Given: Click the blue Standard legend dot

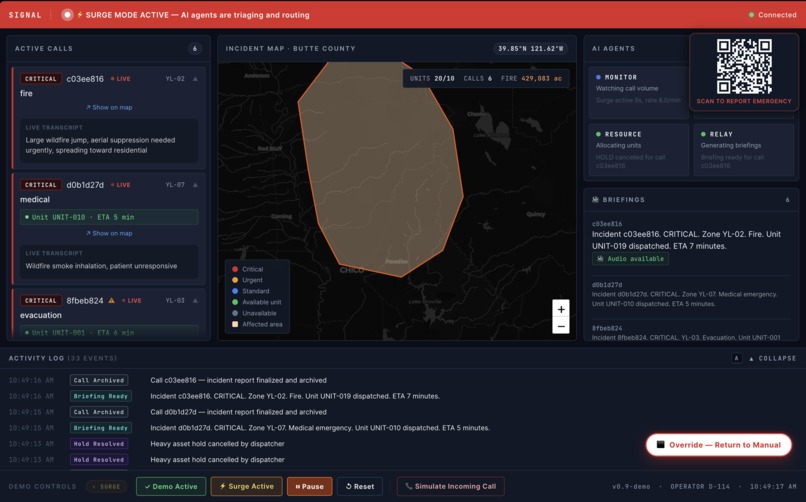Looking at the screenshot, I should [x=235, y=291].
